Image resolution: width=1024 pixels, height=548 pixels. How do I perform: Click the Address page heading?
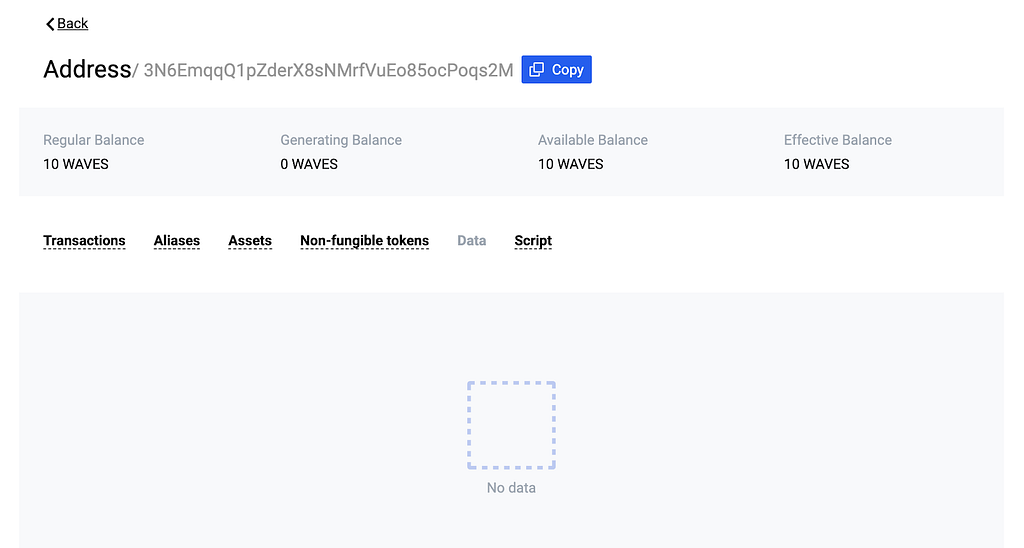[88, 69]
